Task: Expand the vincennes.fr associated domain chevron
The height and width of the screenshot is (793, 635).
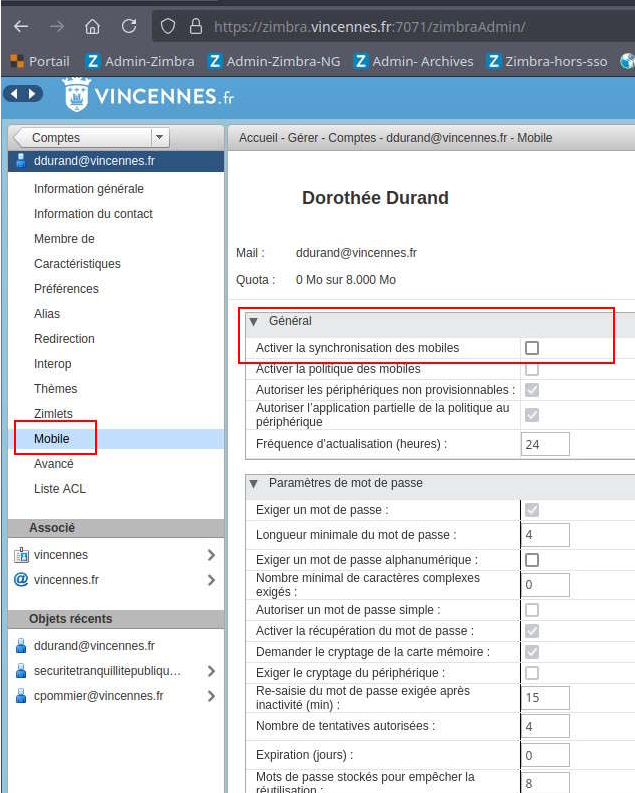Action: point(211,580)
